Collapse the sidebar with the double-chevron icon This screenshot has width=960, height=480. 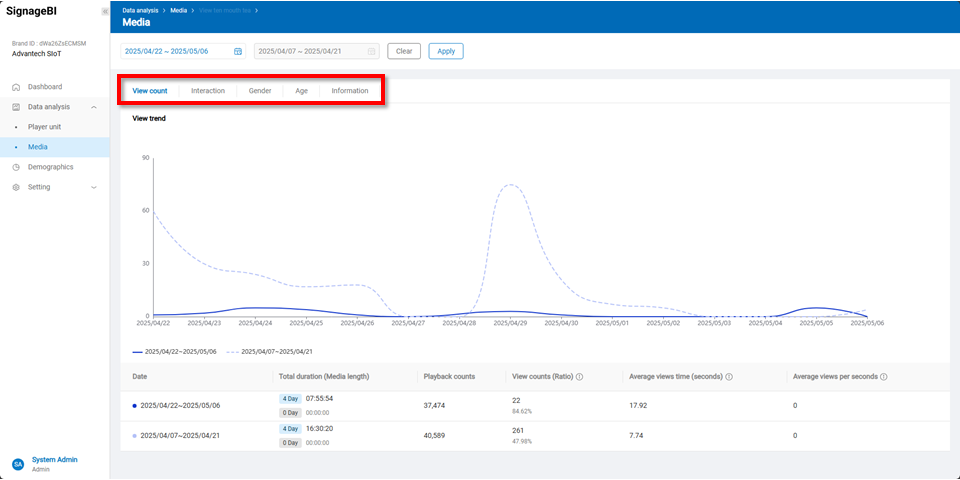pyautogui.click(x=105, y=11)
